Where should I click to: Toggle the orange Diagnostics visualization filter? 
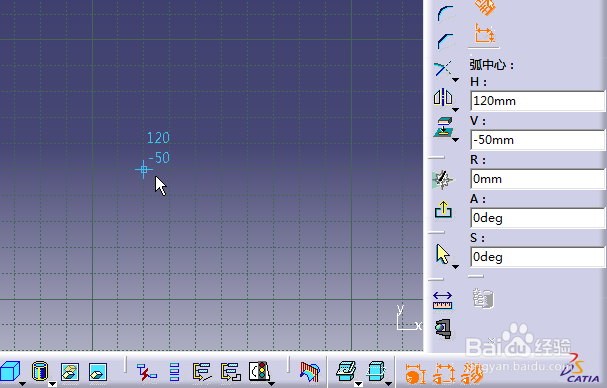coord(415,374)
